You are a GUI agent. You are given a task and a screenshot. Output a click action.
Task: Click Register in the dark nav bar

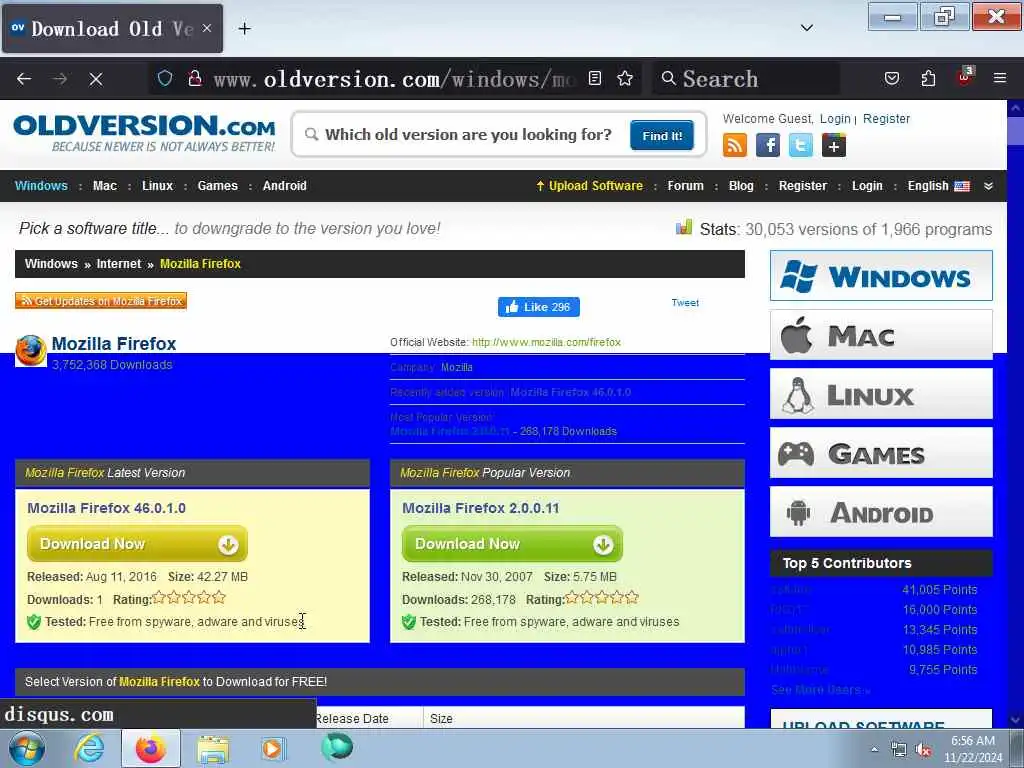coord(802,185)
